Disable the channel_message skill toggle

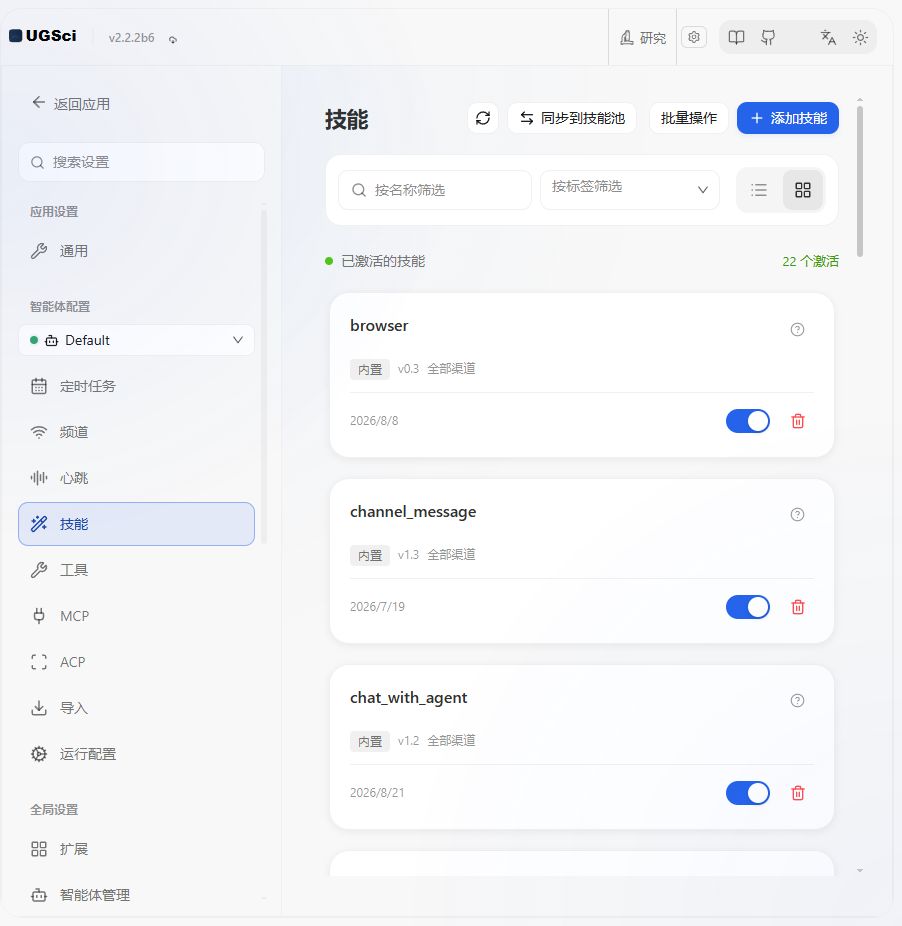coord(748,607)
